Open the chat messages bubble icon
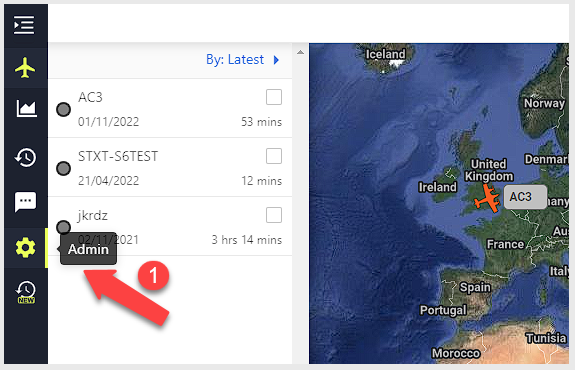575x370 pixels. pyautogui.click(x=25, y=202)
